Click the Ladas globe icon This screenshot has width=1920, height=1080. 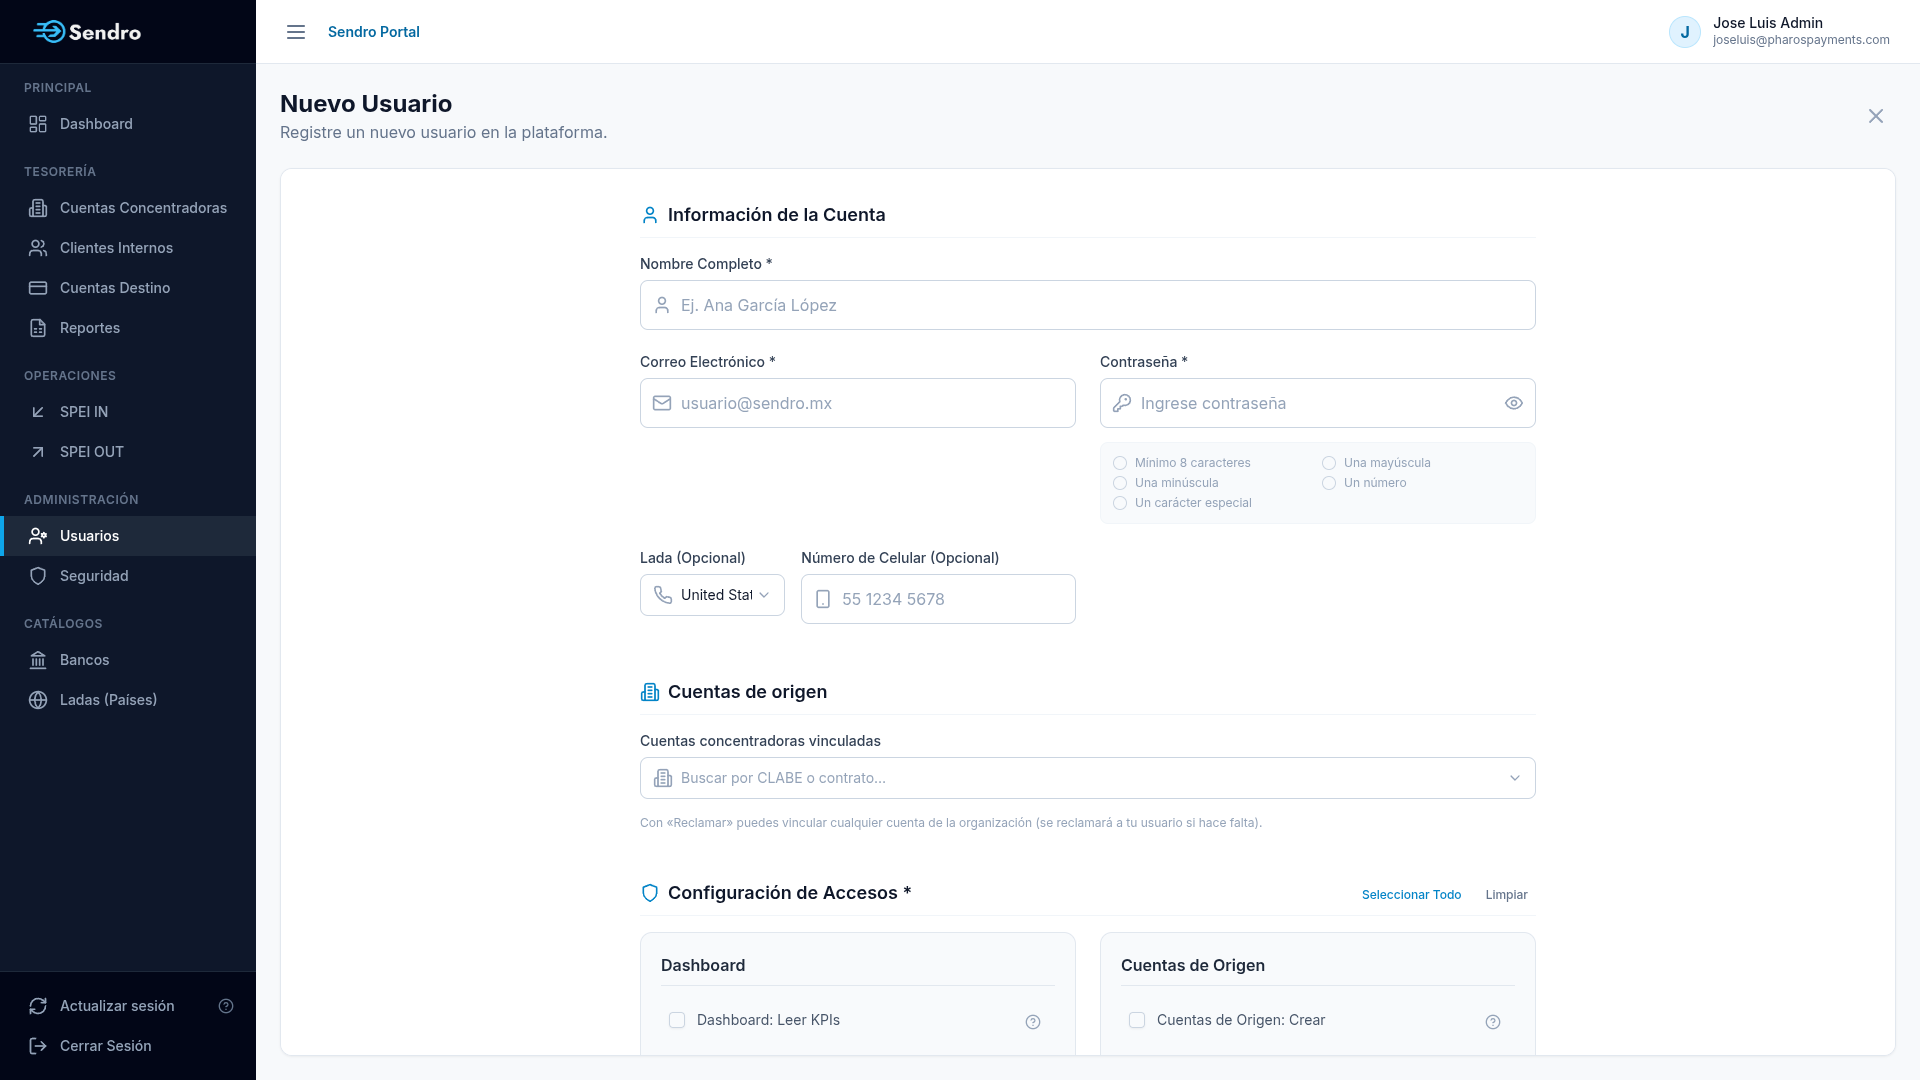point(38,700)
